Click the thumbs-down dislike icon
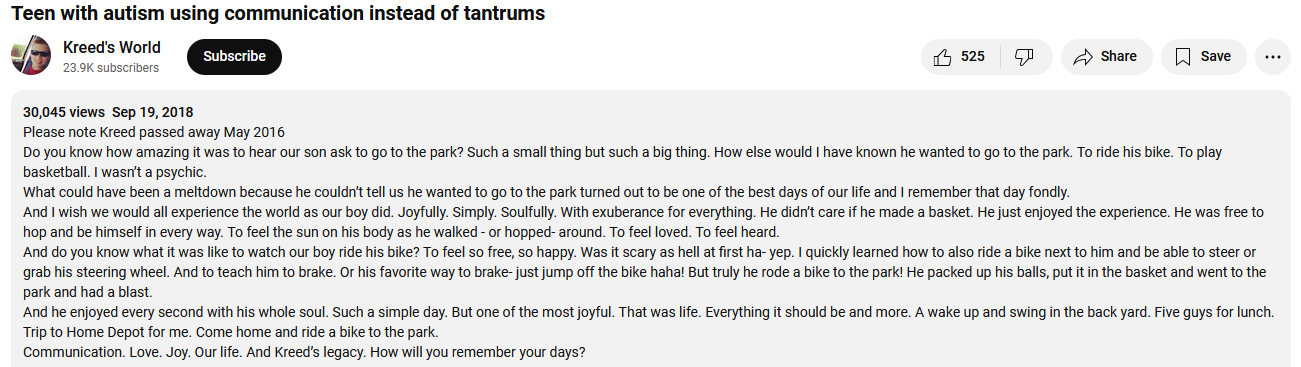1301x367 pixels. click(x=1024, y=57)
